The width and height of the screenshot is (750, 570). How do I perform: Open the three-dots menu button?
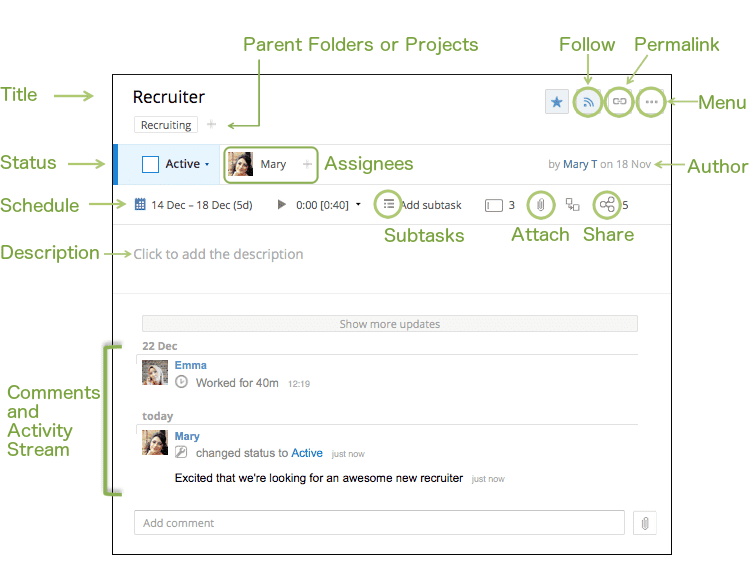tap(651, 101)
